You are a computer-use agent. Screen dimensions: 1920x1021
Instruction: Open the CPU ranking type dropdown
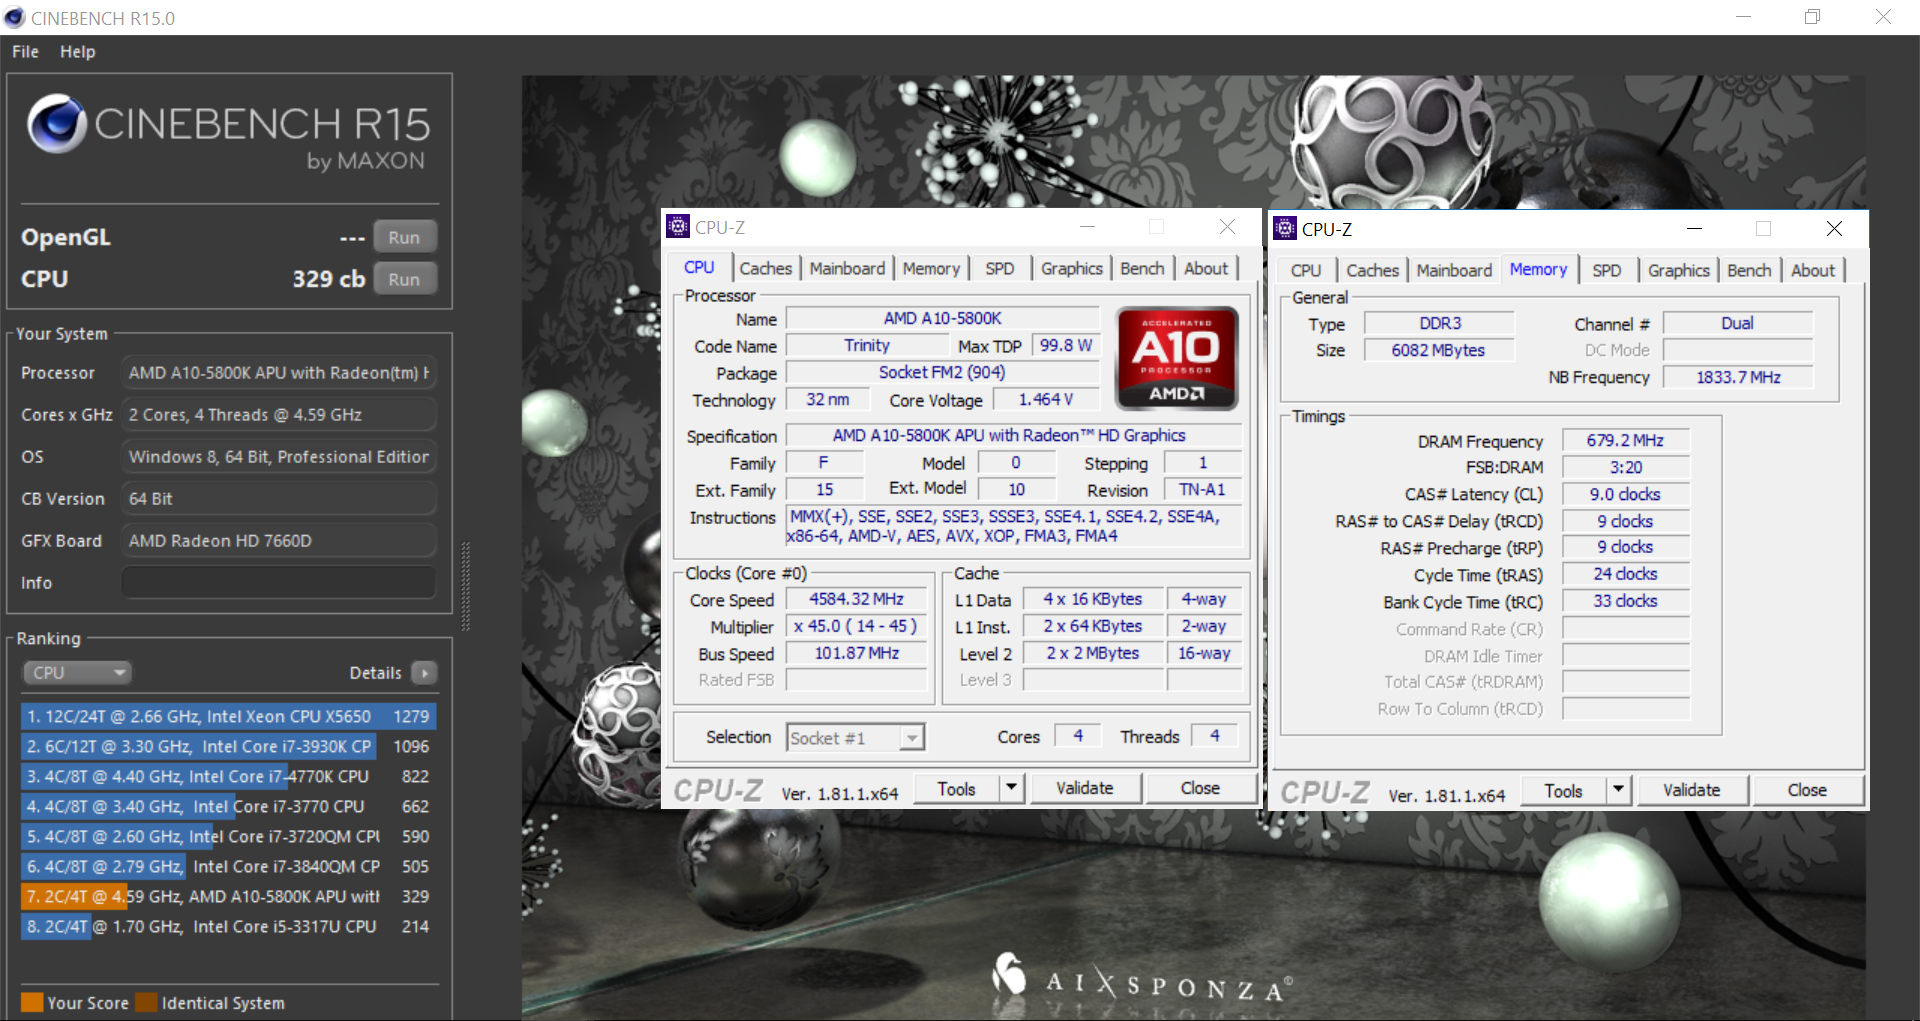[x=78, y=673]
